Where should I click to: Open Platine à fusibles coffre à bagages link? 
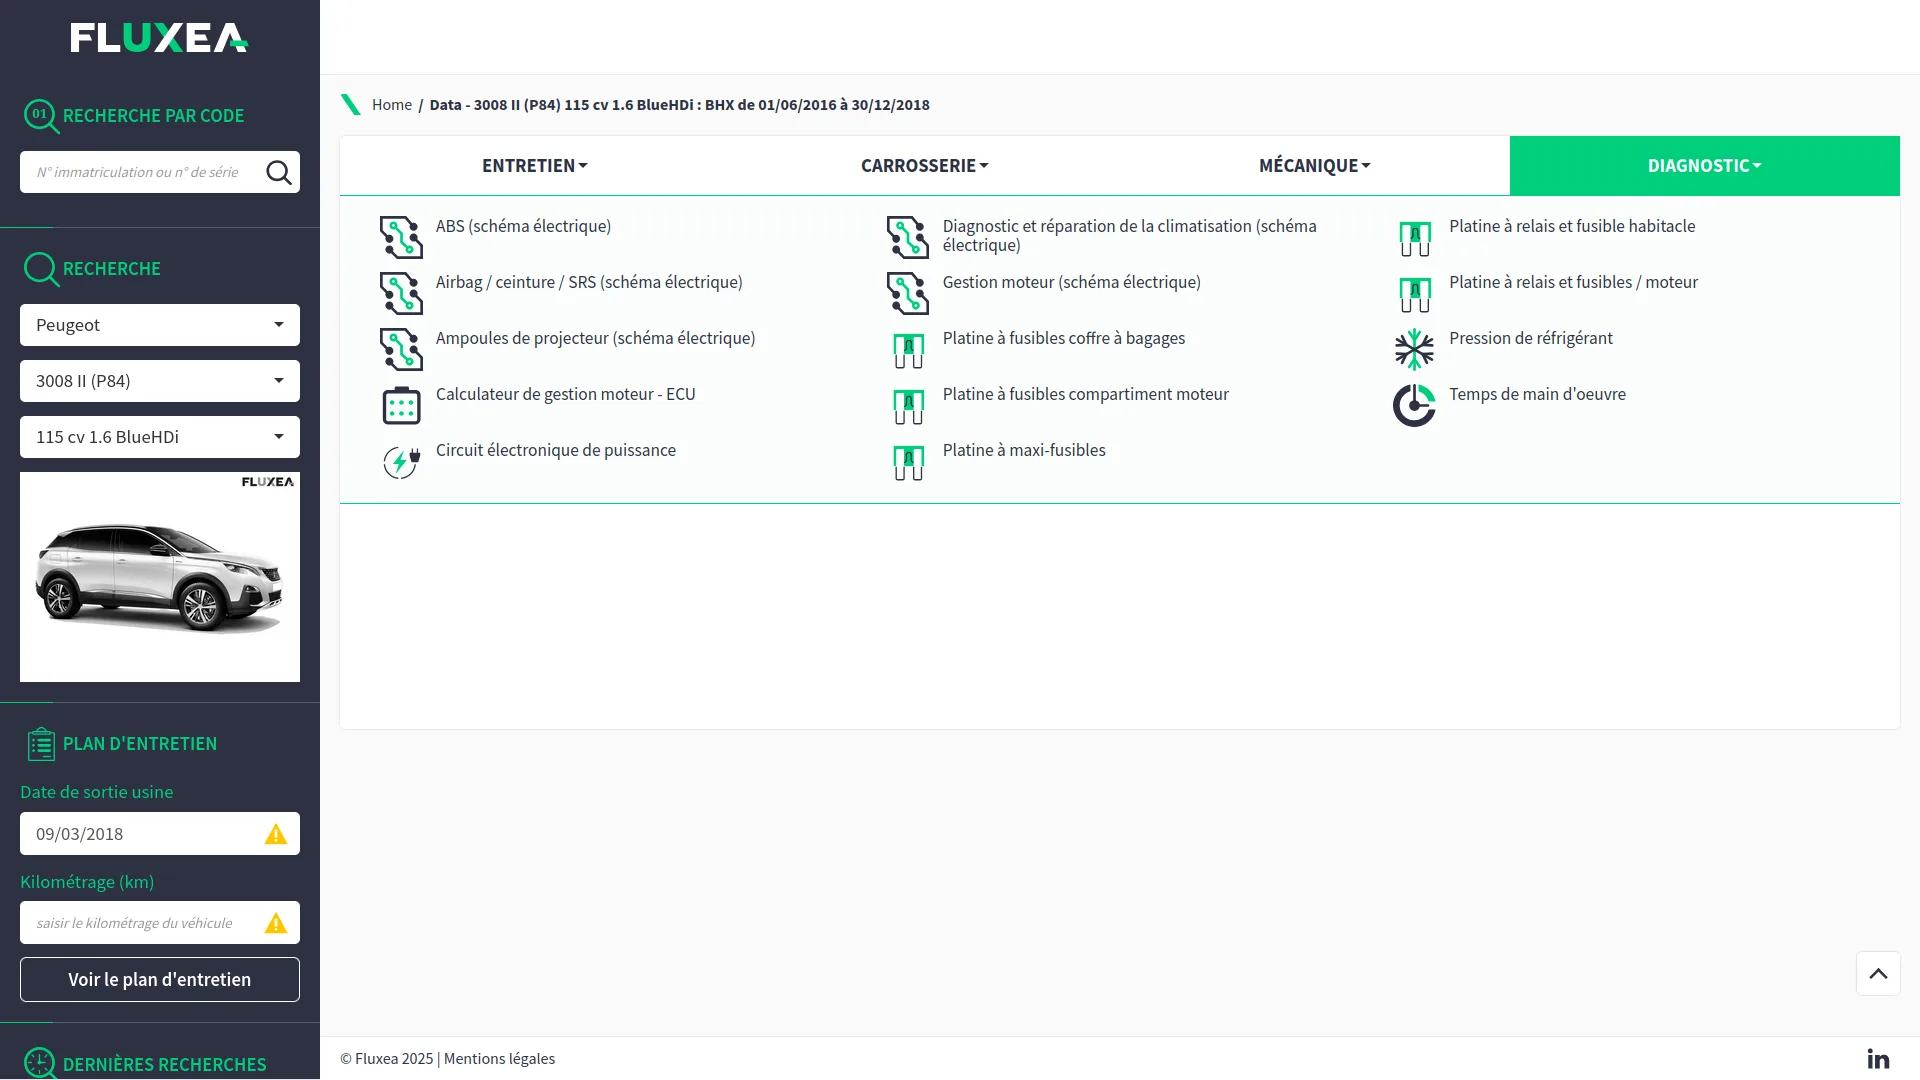click(x=1063, y=338)
